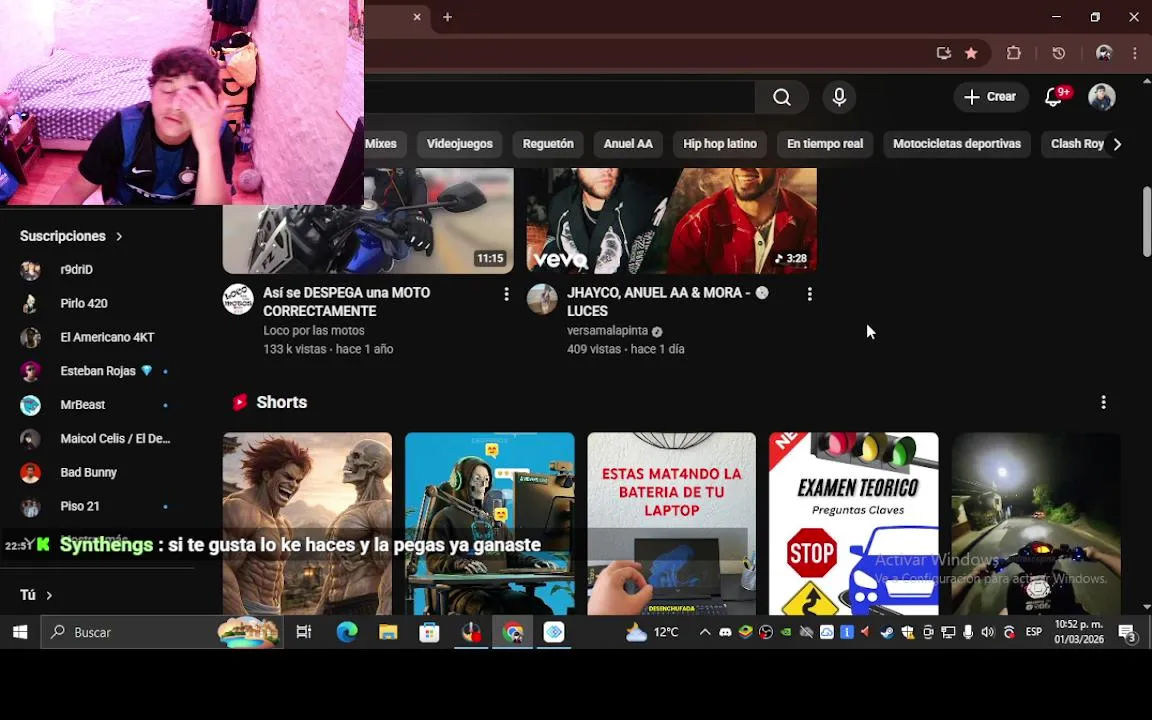Open volume control speaker icon
The image size is (1152, 720).
[987, 632]
